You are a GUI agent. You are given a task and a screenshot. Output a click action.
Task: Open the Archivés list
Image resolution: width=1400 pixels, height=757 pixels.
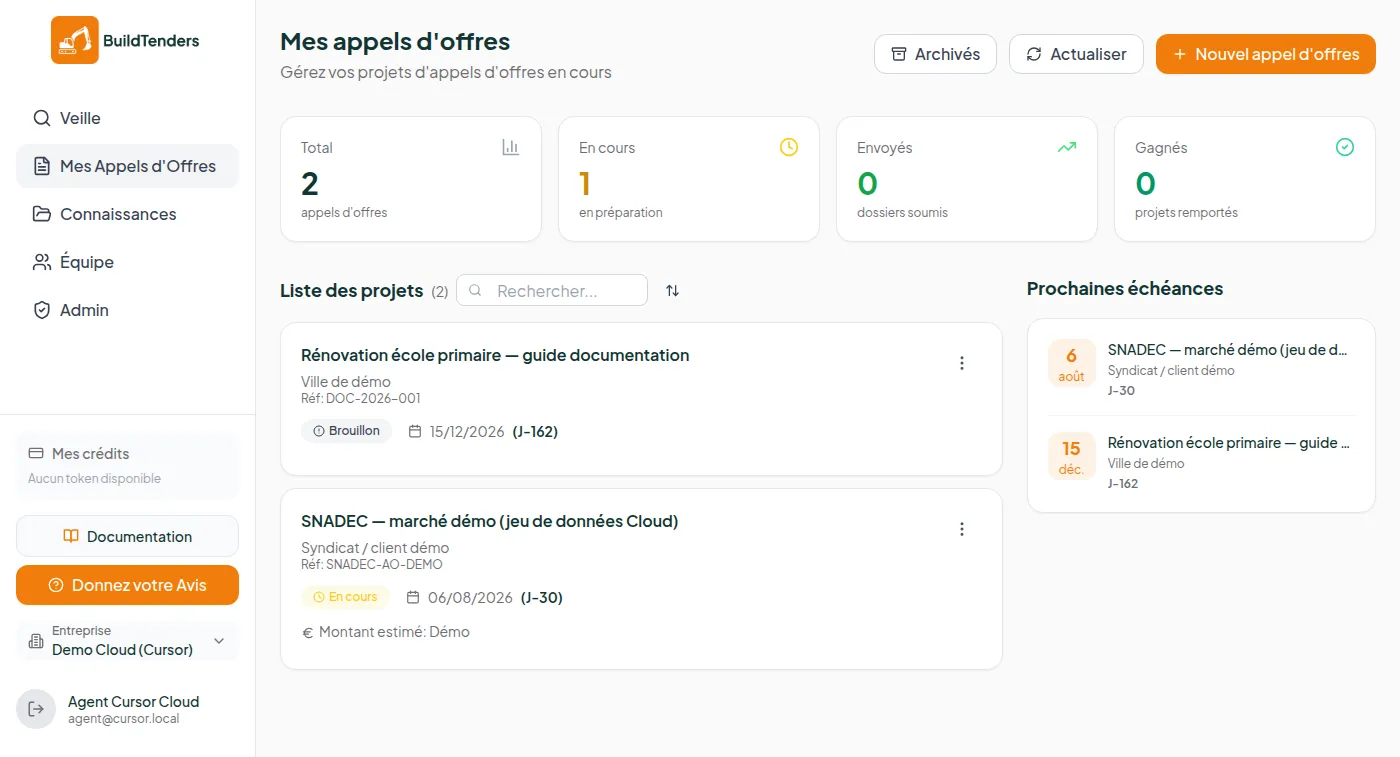point(935,54)
